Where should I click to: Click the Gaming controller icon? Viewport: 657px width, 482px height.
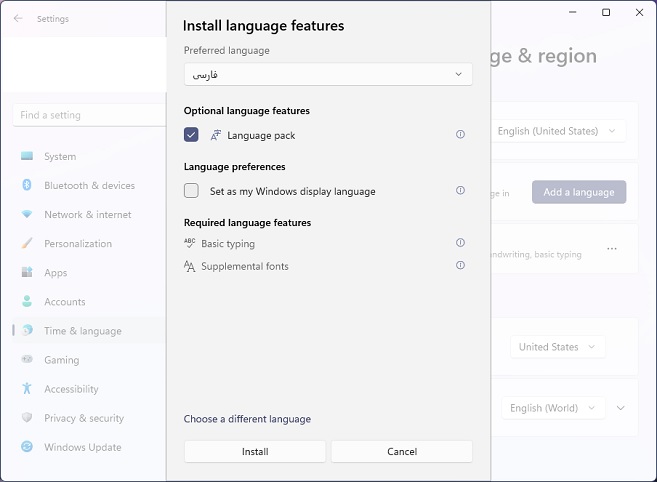coord(27,359)
